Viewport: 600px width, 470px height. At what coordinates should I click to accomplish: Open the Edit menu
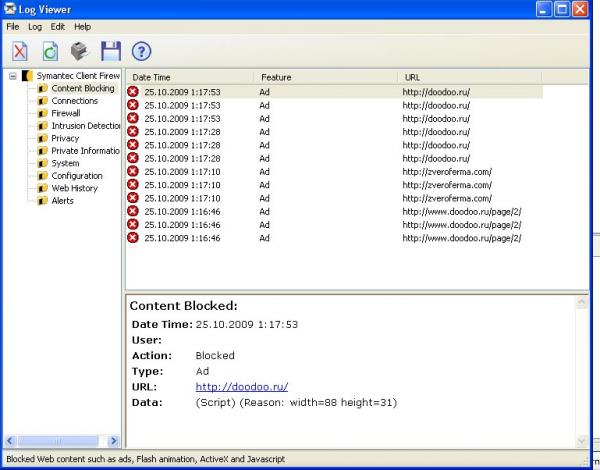click(x=58, y=27)
